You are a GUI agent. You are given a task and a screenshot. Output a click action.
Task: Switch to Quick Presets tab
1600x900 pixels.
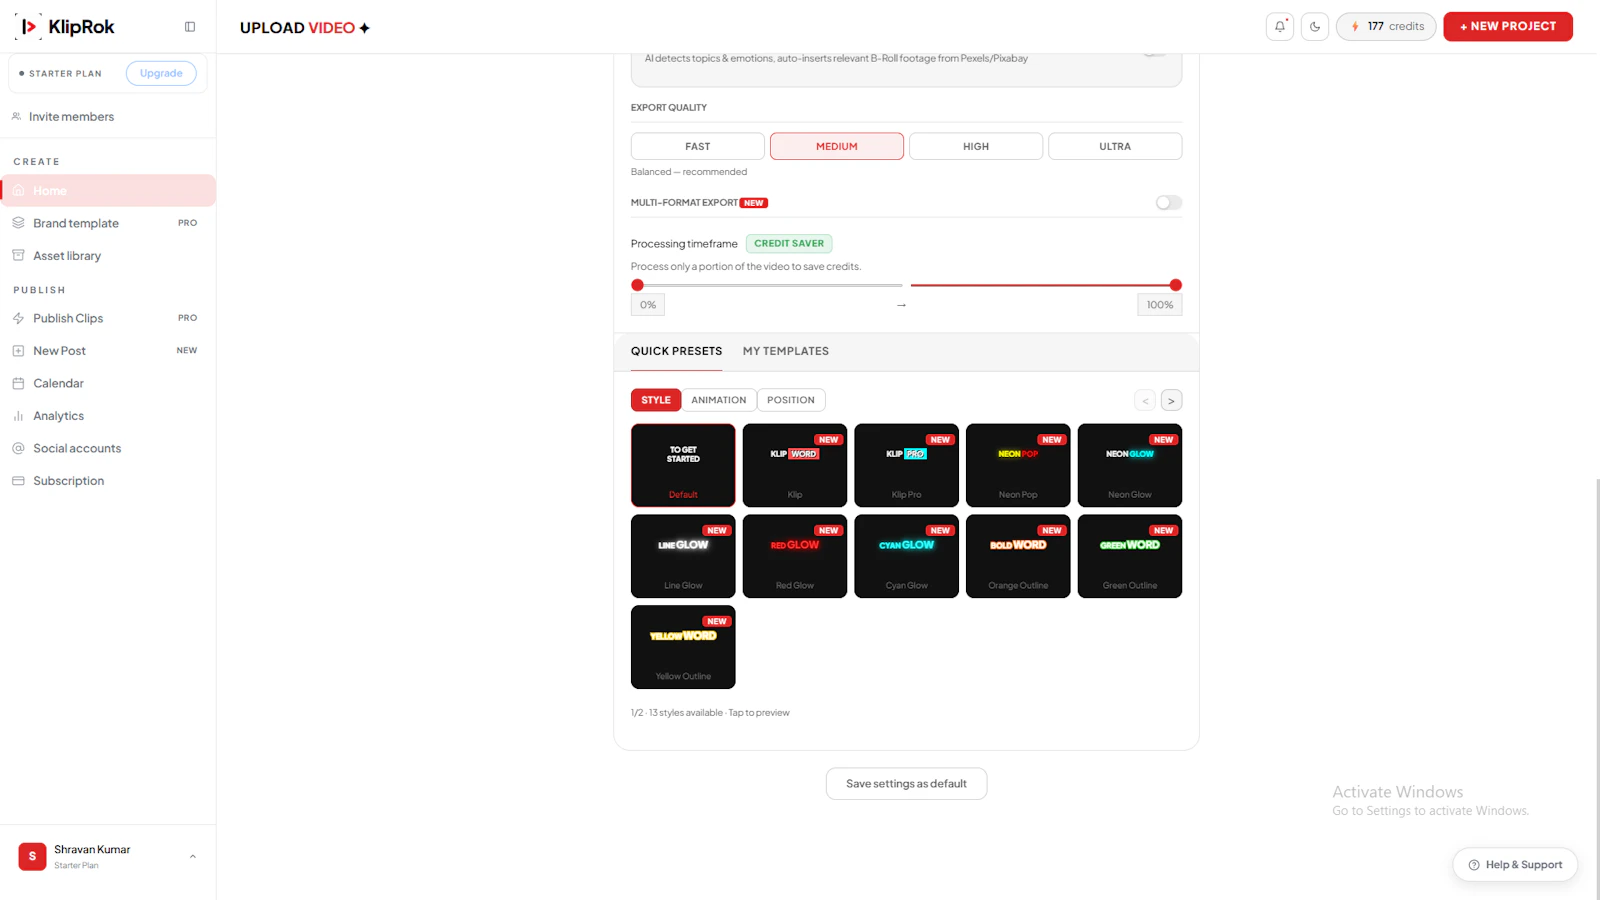click(x=676, y=351)
